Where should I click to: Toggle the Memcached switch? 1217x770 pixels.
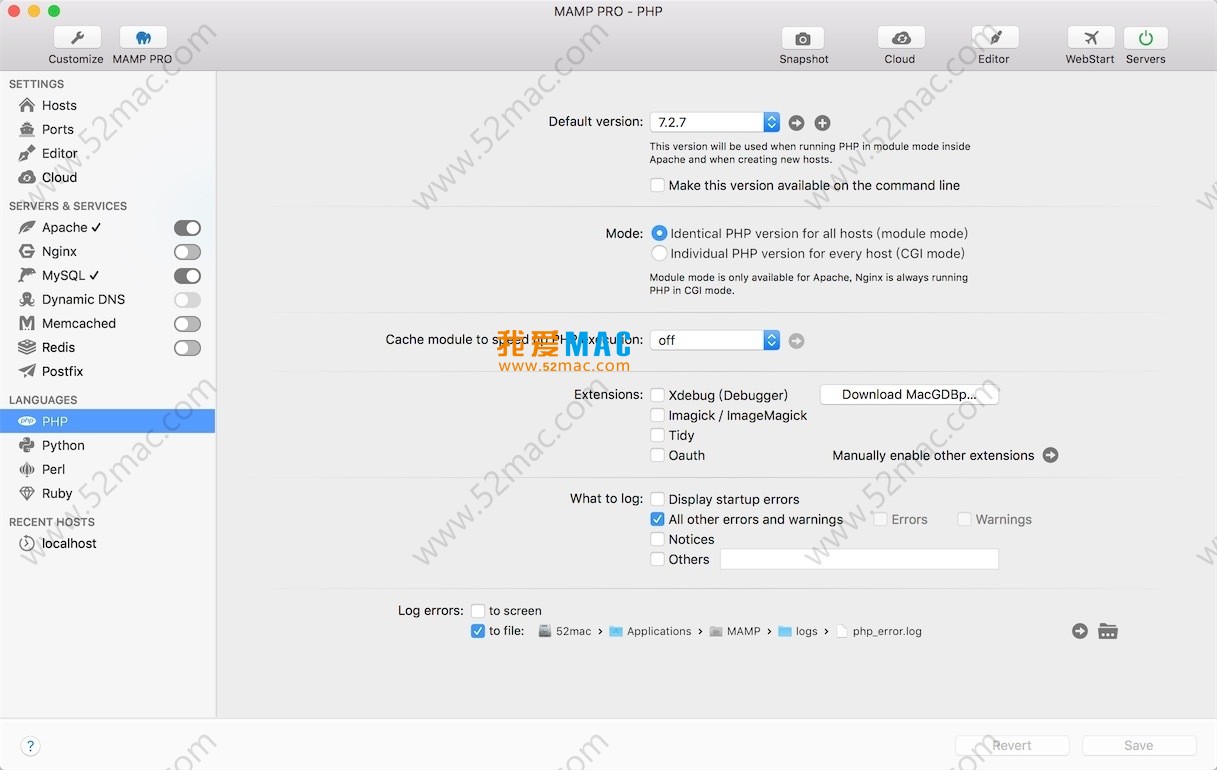pos(187,324)
